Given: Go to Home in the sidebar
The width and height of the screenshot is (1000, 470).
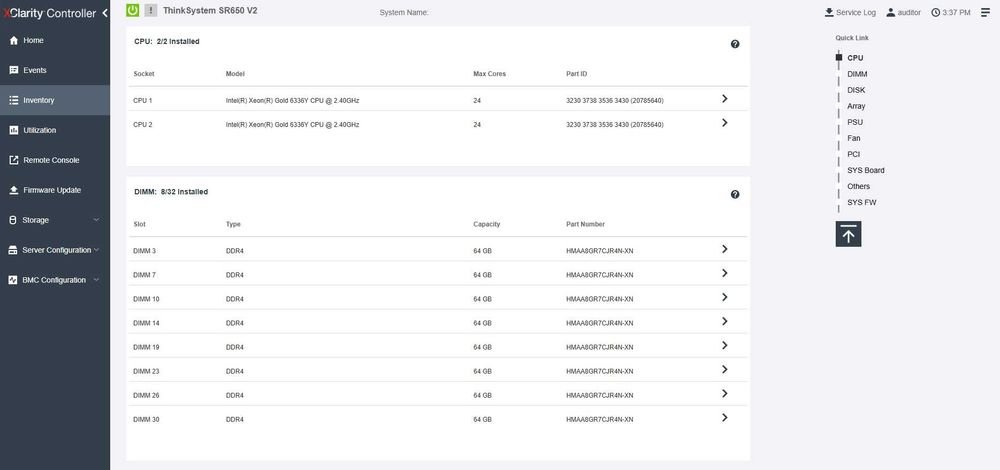Looking at the screenshot, I should [55, 40].
